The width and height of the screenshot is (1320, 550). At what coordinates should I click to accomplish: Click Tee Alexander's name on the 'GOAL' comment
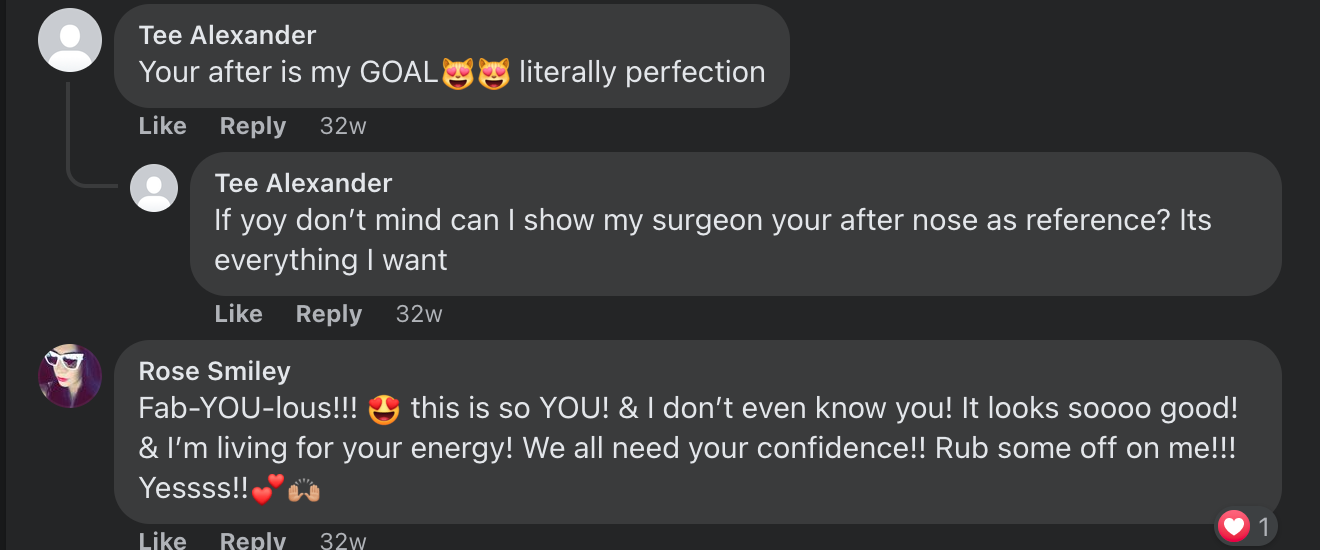pos(227,35)
